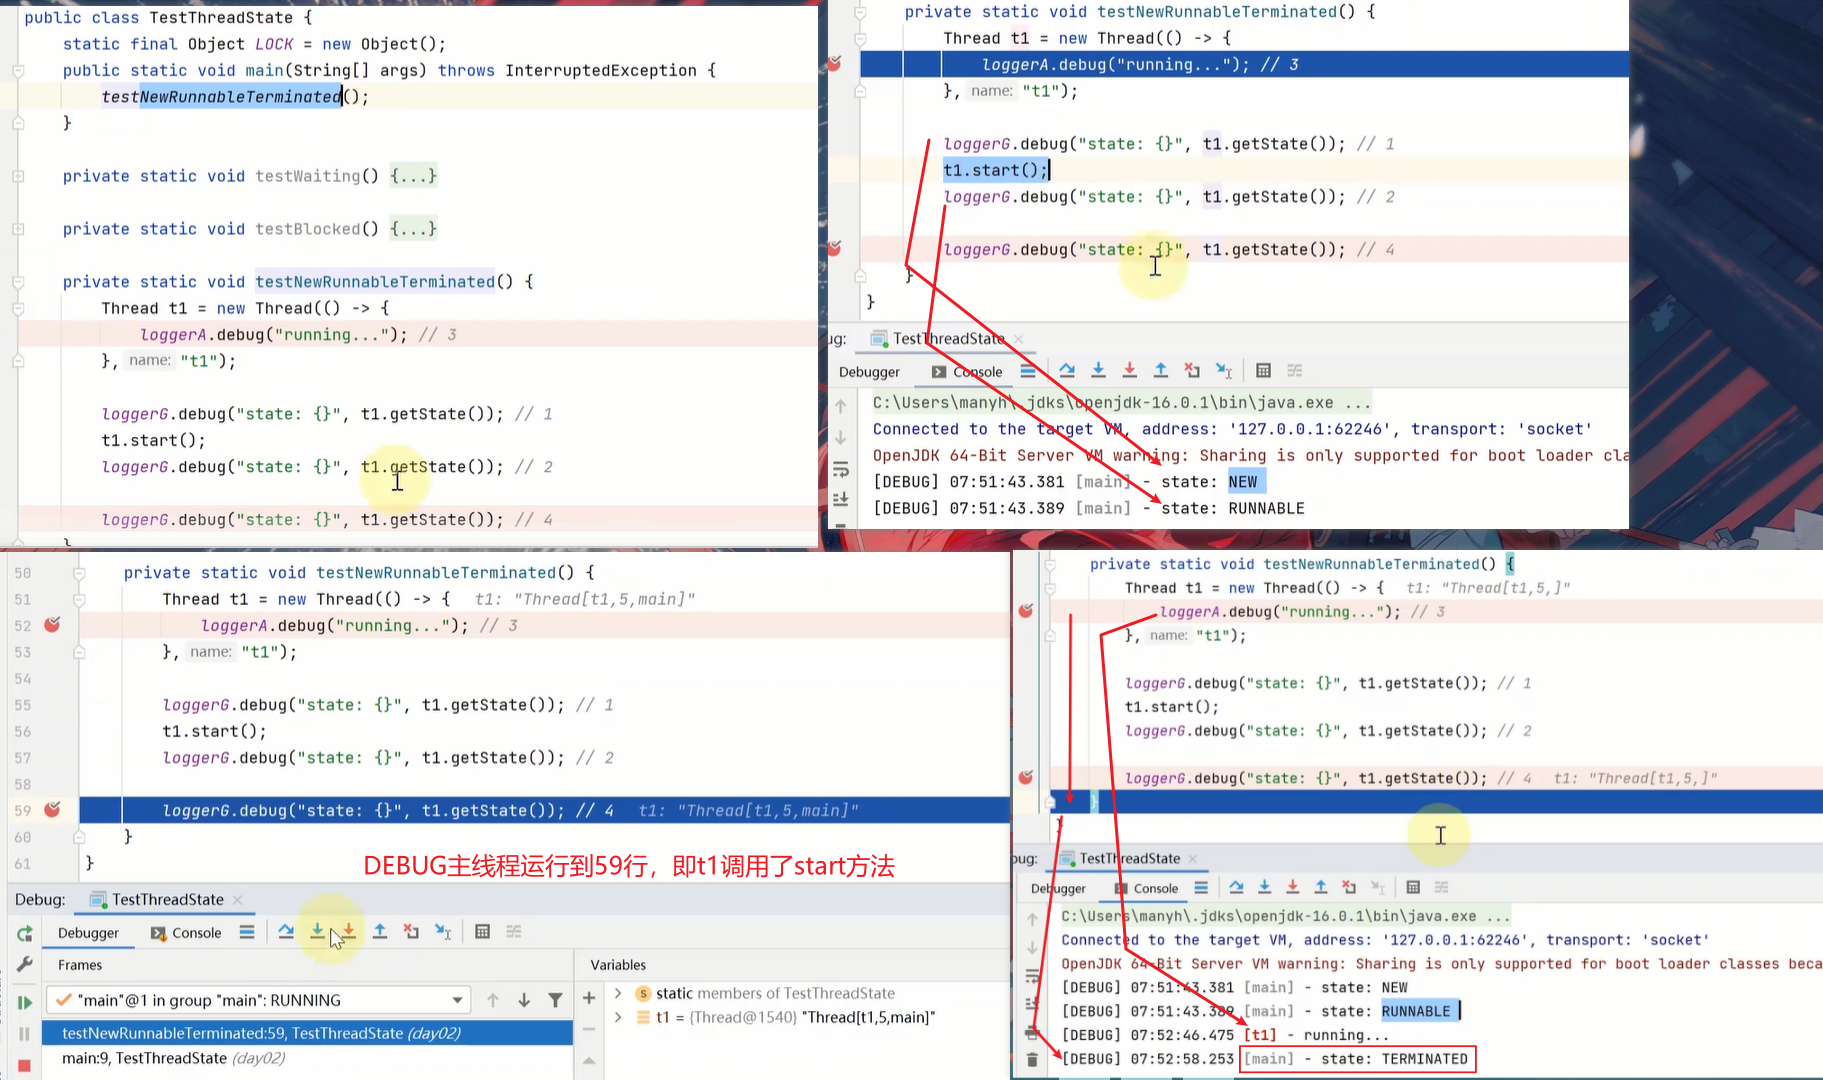Resume the program with green play icon
The height and width of the screenshot is (1080, 1823).
click(x=24, y=1001)
